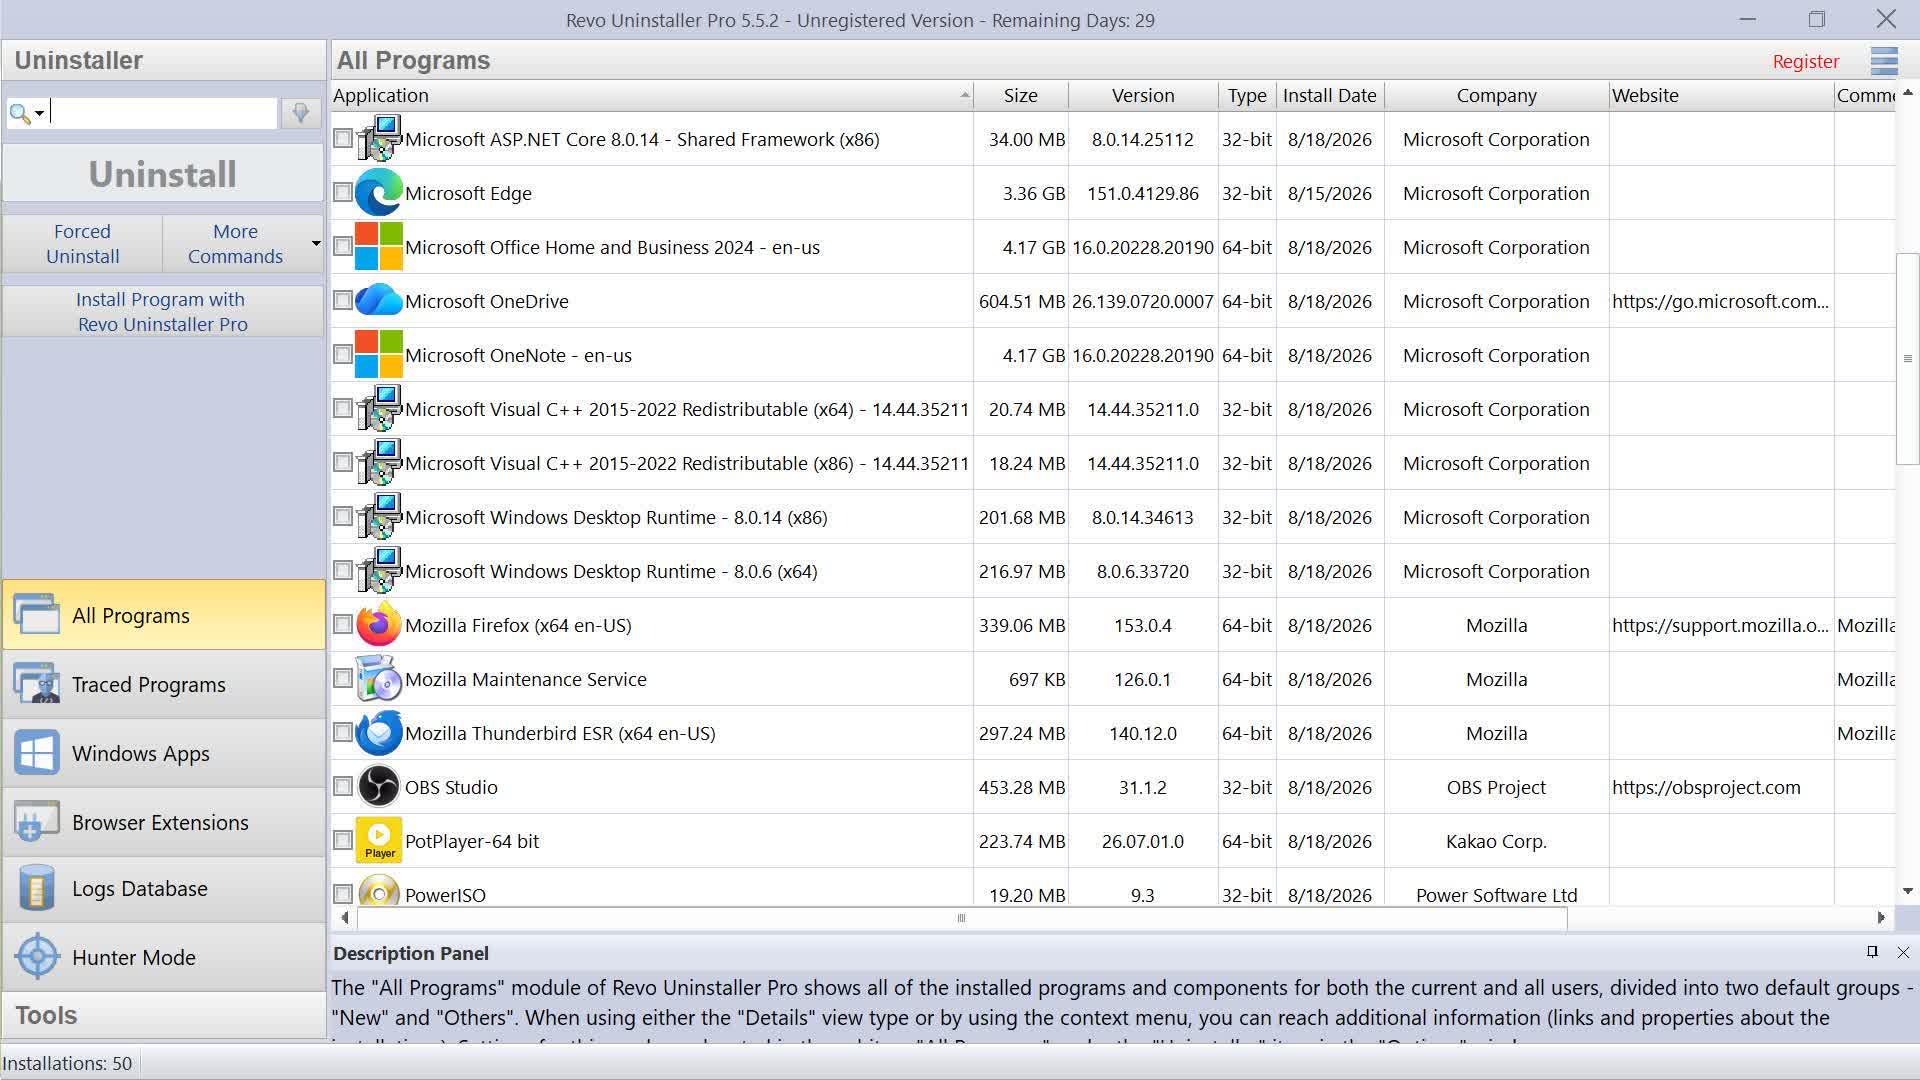1920x1080 pixels.
Task: Click the PowerISO disc icon
Action: (x=379, y=890)
